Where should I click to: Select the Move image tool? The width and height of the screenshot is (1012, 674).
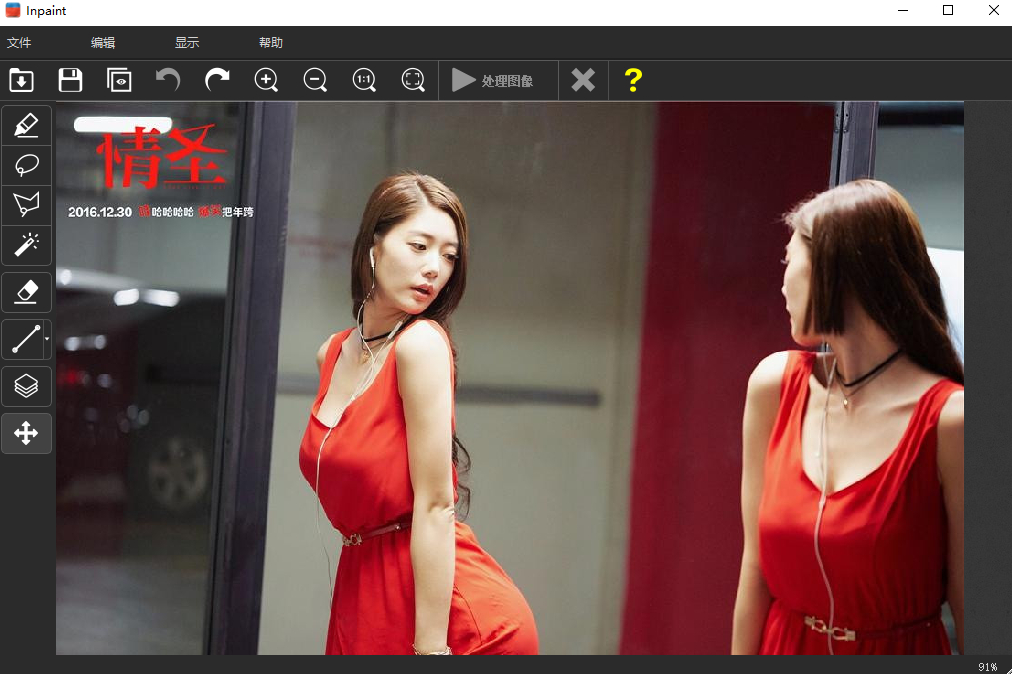point(26,433)
